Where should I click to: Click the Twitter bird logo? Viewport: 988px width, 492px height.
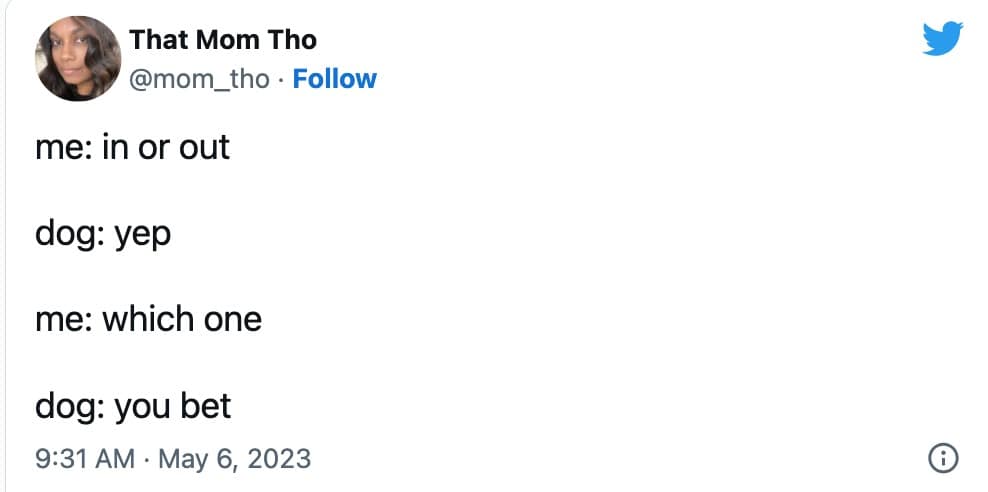[941, 39]
